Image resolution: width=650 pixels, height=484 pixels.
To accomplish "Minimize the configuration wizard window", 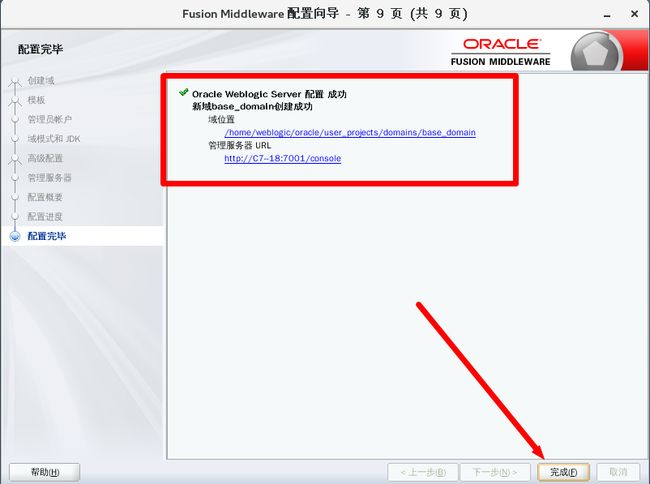I will [x=607, y=15].
